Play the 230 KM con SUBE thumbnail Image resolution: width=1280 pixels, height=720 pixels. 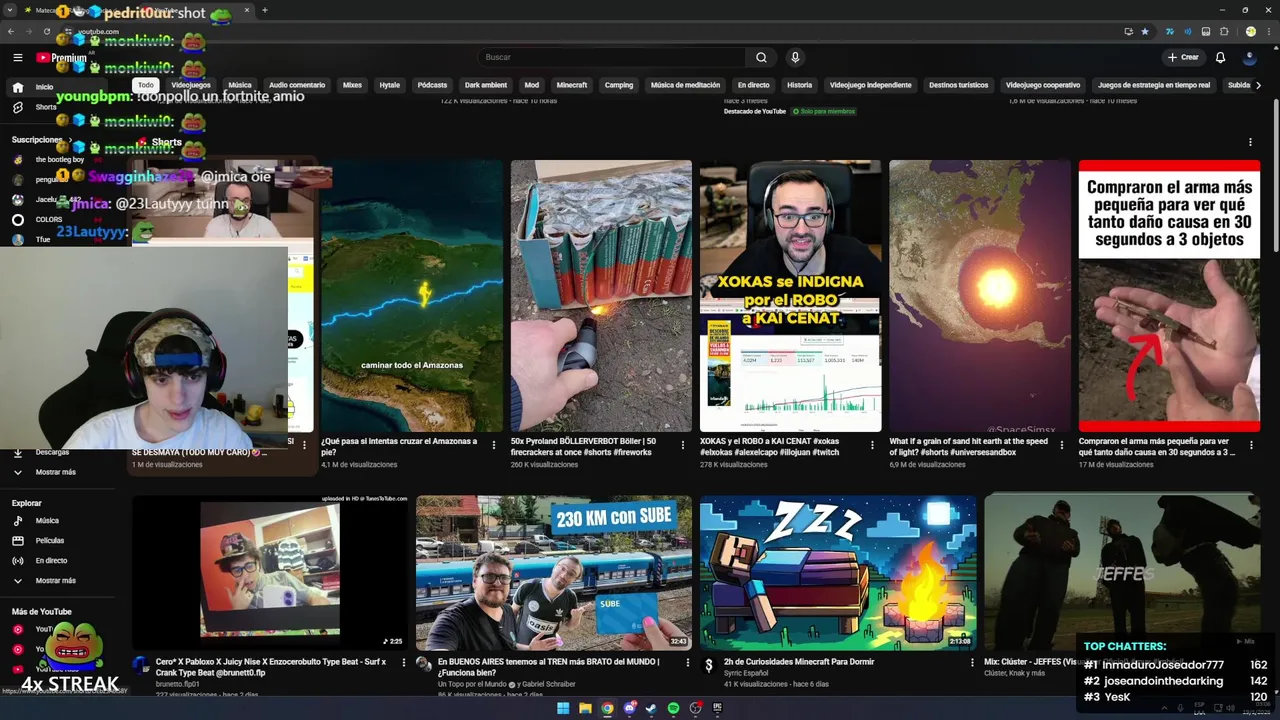(x=553, y=572)
